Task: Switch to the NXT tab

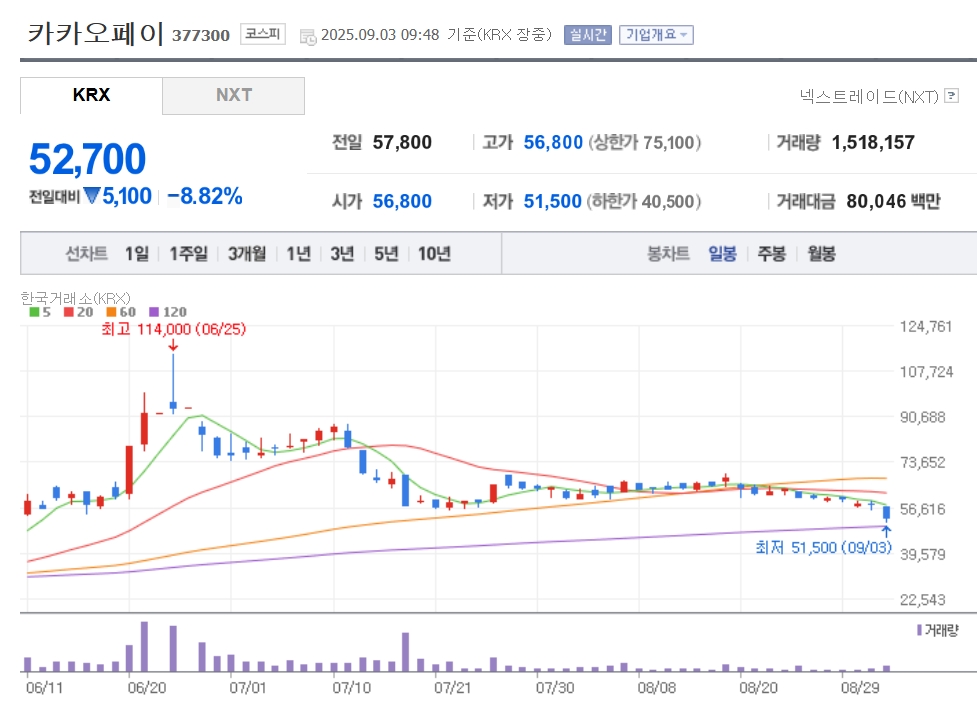Action: (x=234, y=95)
